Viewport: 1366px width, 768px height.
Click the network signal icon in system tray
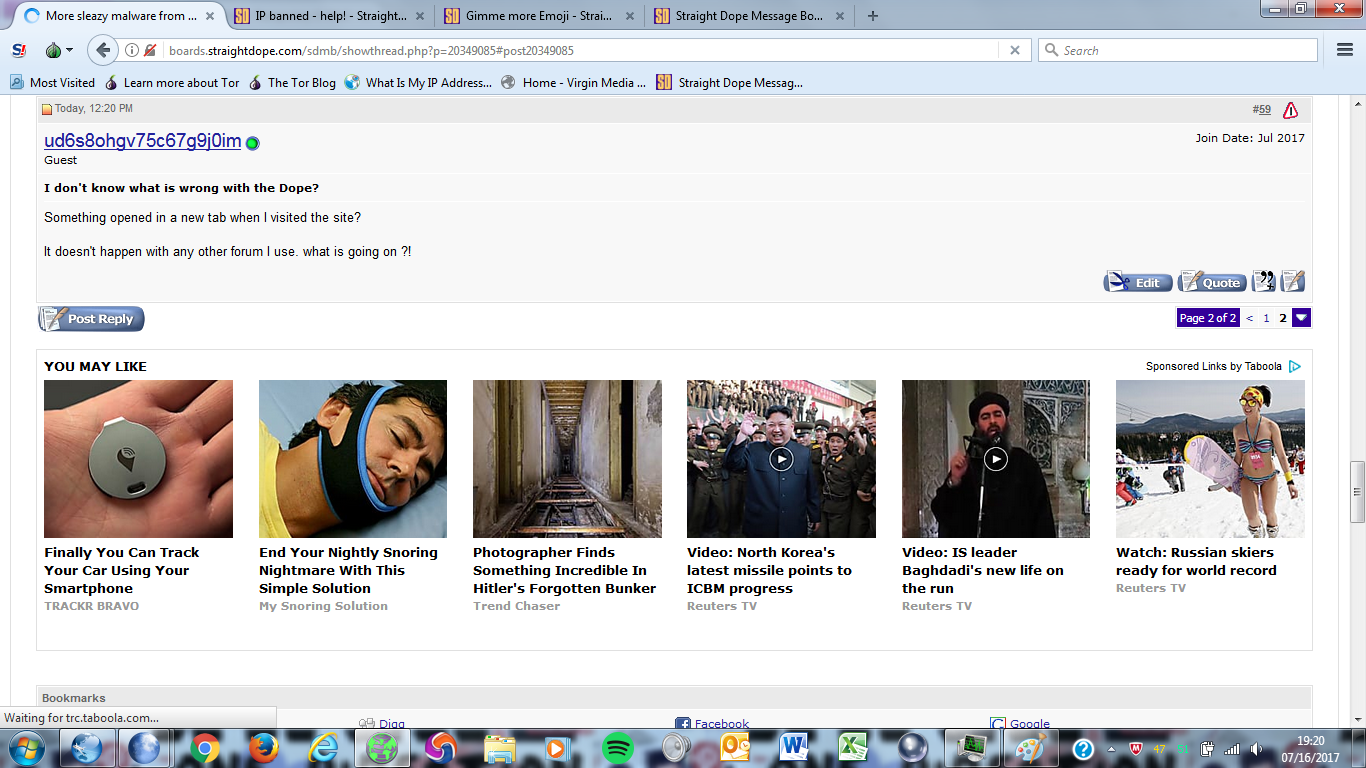[1232, 747]
